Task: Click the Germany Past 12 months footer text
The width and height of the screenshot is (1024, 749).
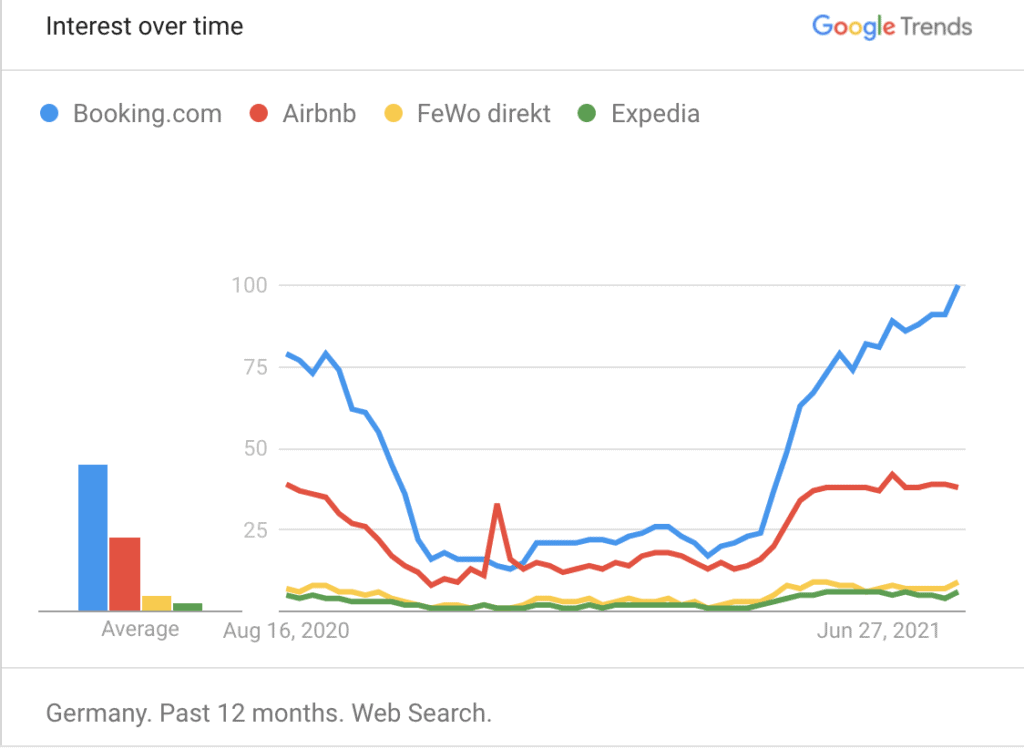Action: click(x=268, y=713)
